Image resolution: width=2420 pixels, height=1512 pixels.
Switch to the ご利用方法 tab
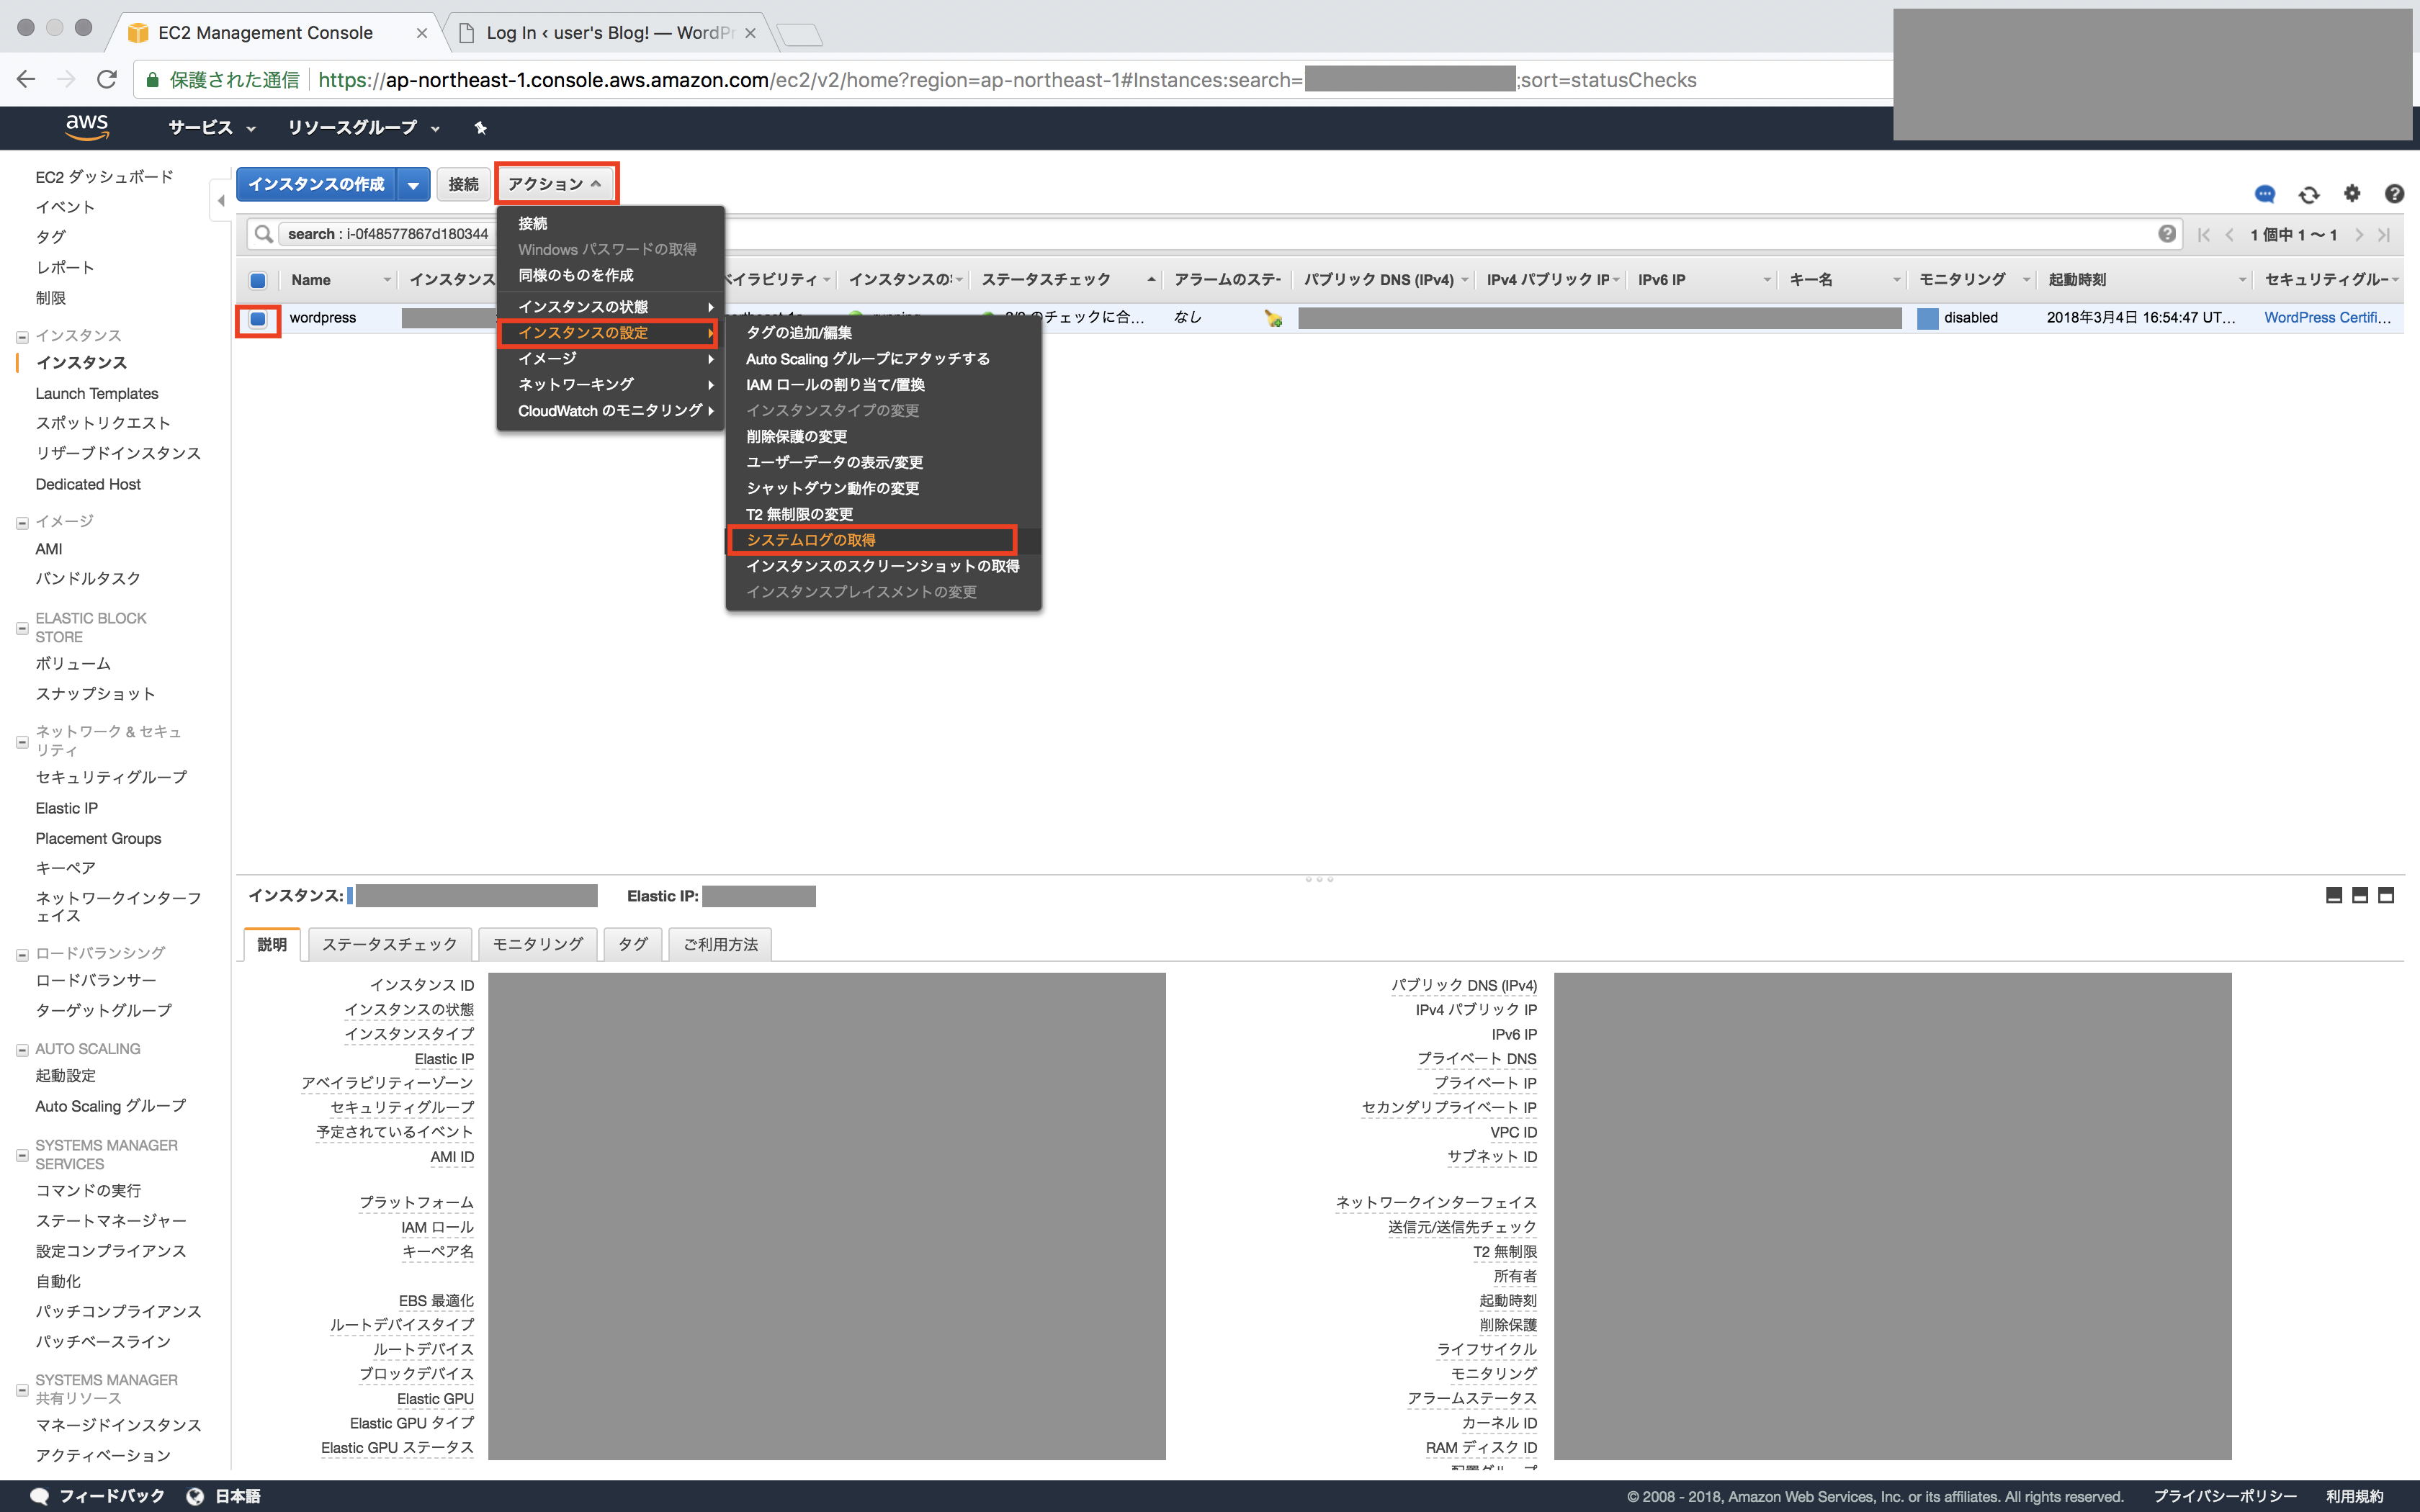(x=720, y=944)
